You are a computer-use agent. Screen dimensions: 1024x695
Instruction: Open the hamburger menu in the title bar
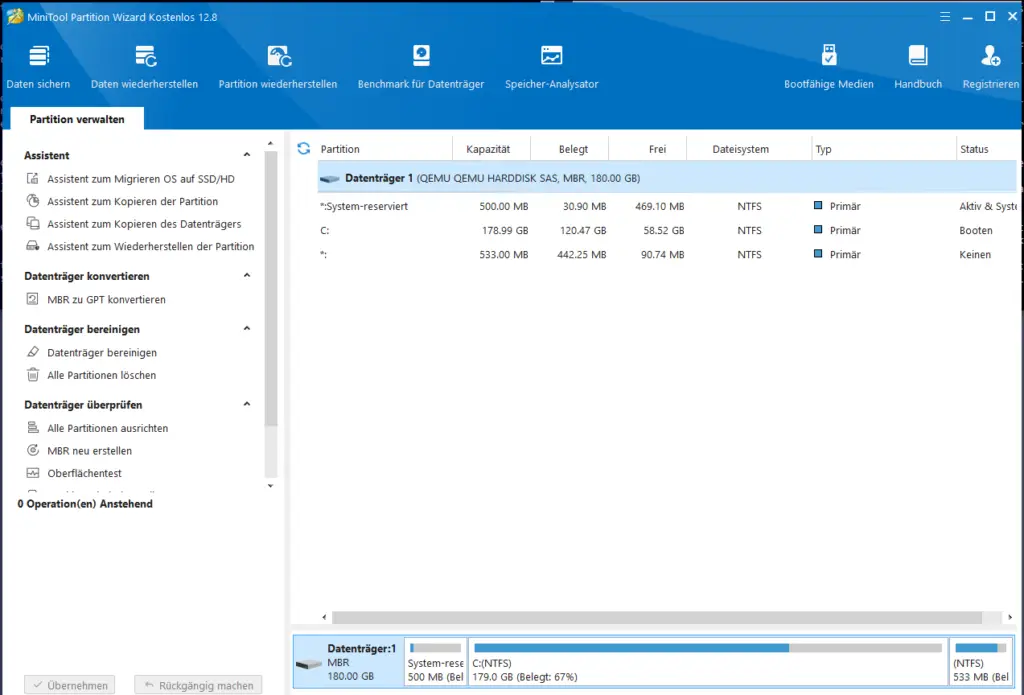pyautogui.click(x=944, y=16)
